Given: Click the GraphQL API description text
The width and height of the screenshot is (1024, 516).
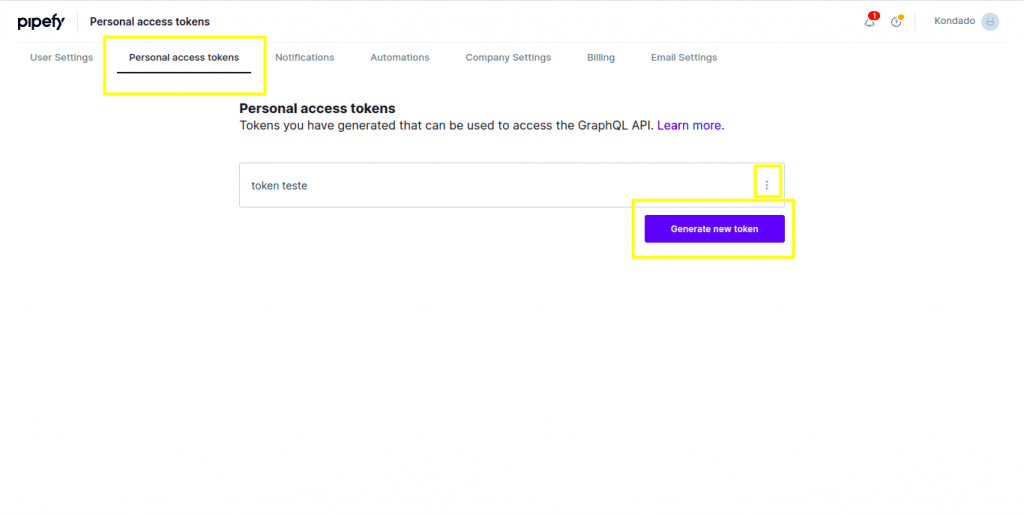Looking at the screenshot, I should coord(446,126).
